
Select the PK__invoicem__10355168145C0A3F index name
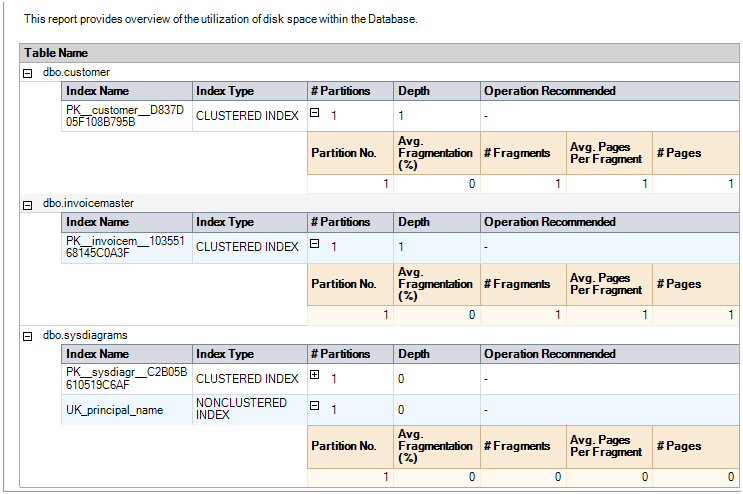pyautogui.click(x=125, y=247)
